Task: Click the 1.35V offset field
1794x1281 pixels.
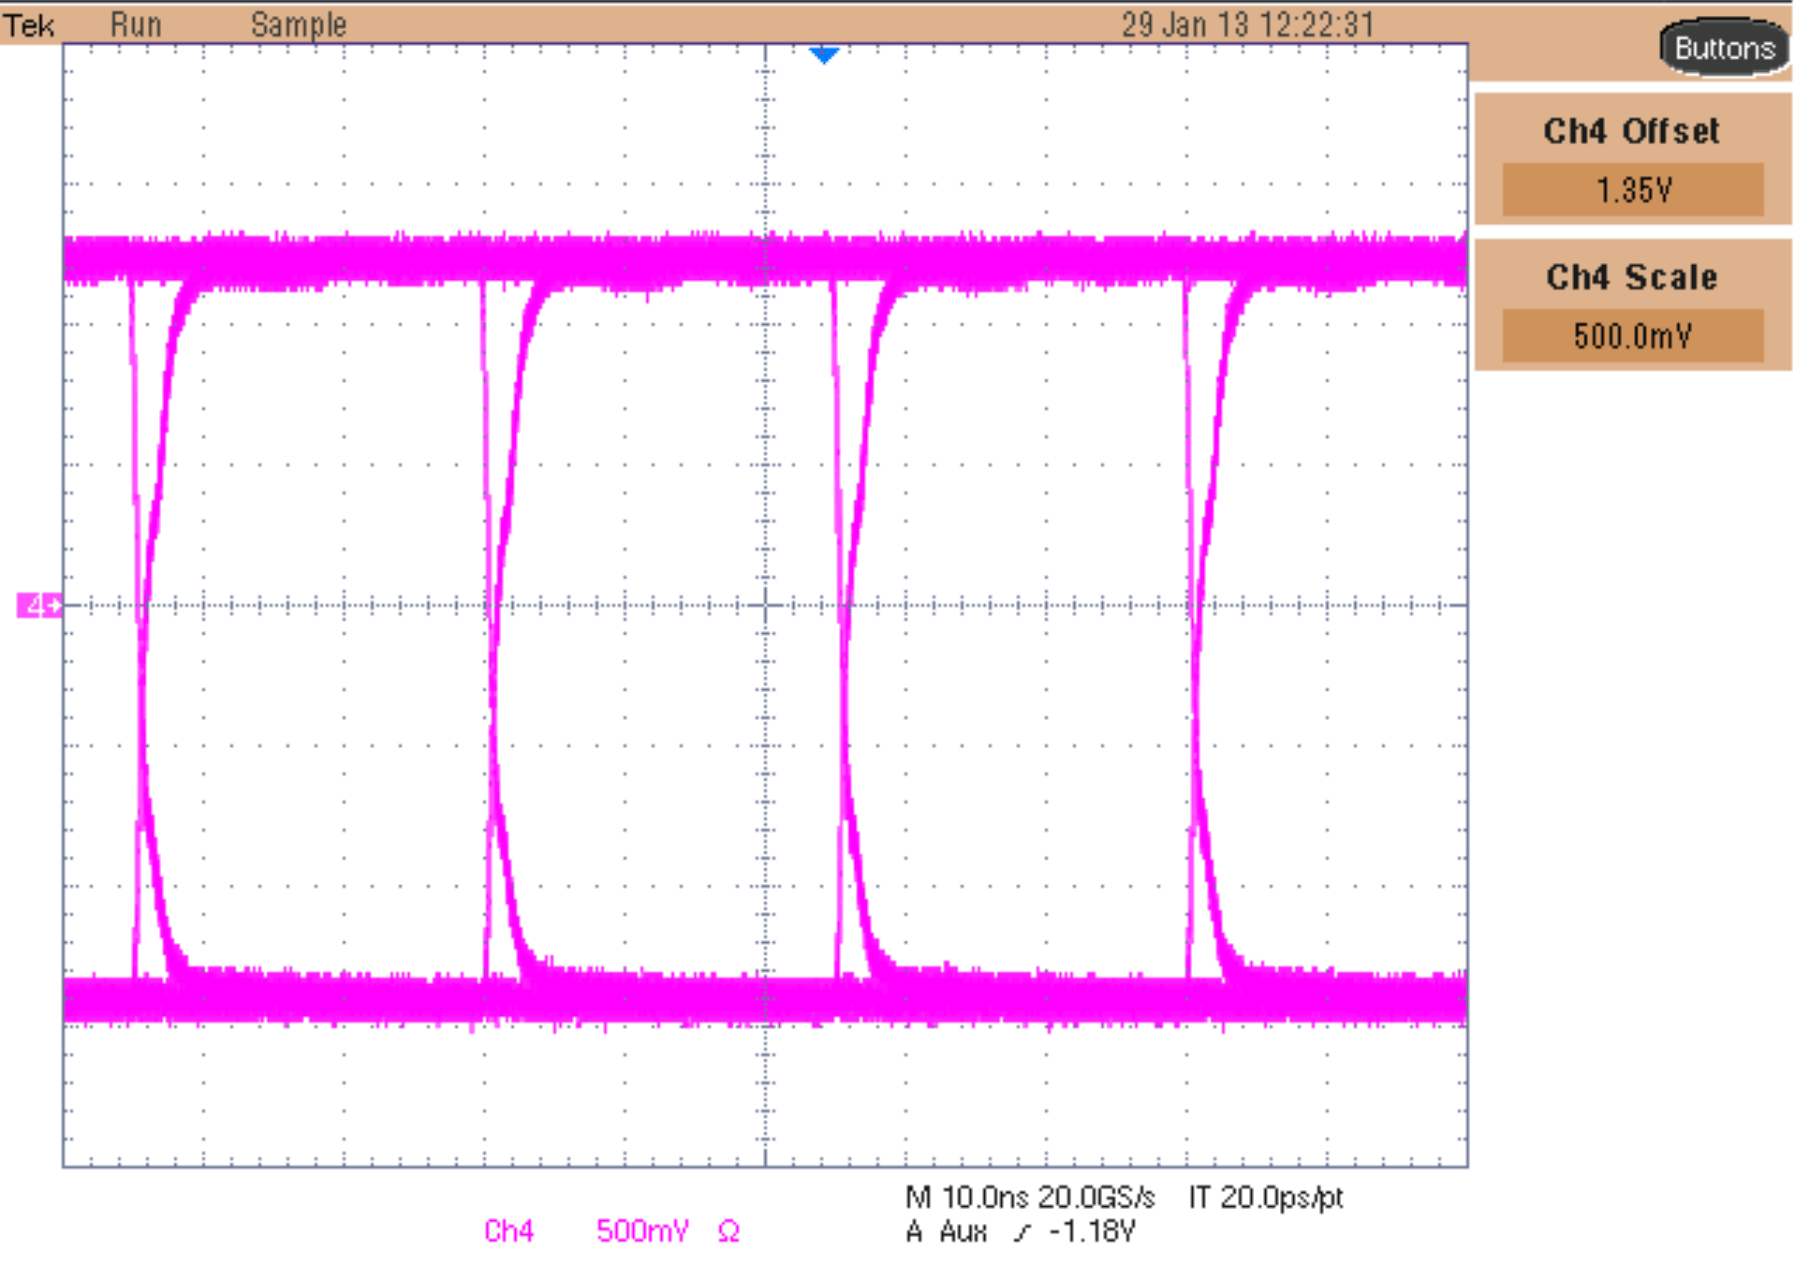Action: pyautogui.click(x=1632, y=189)
